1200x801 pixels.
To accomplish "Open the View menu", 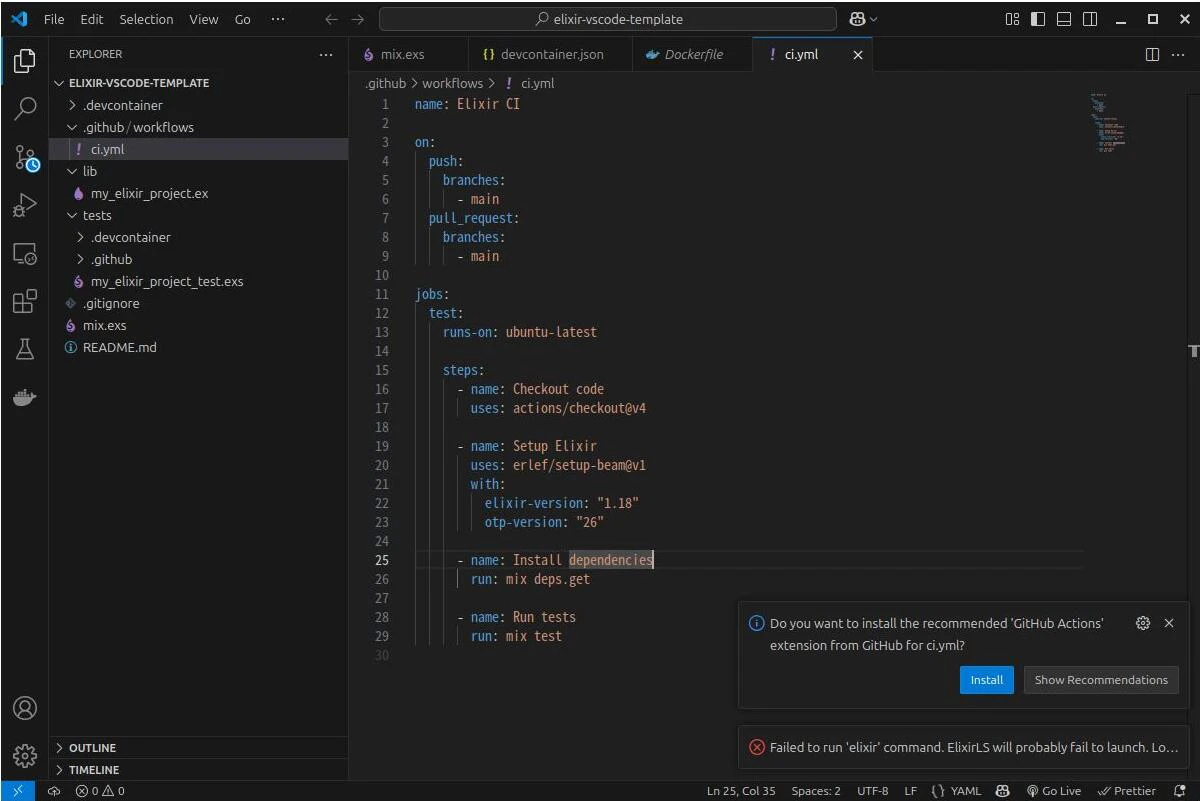I will click(x=204, y=19).
